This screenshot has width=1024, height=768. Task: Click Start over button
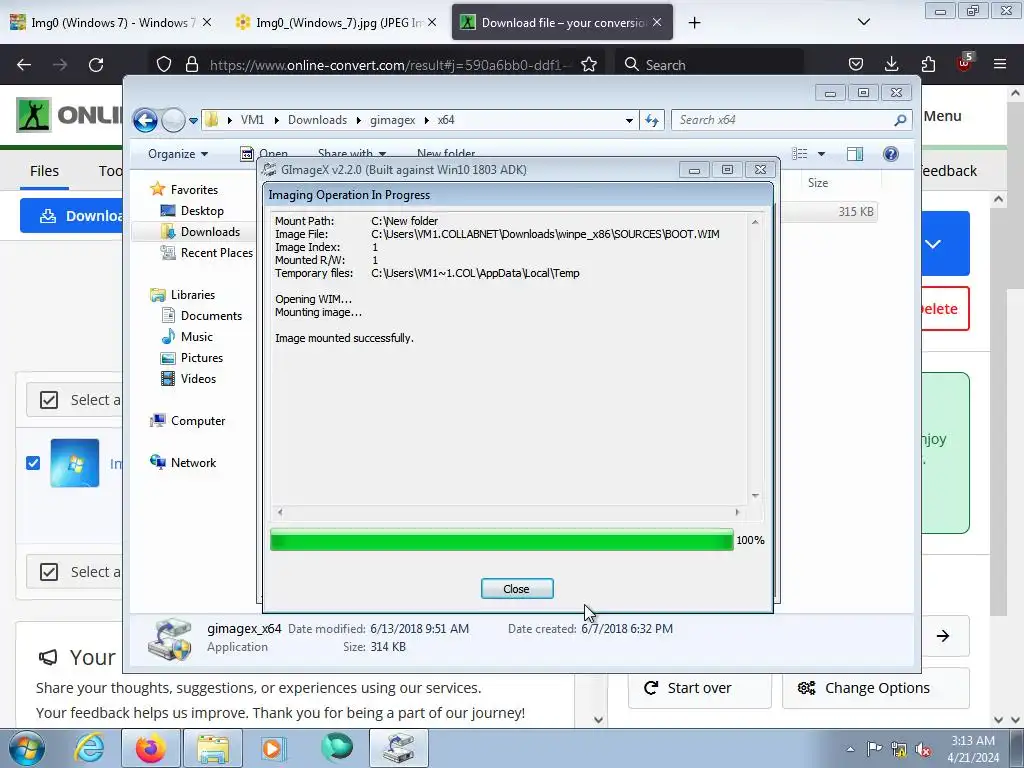tap(699, 688)
